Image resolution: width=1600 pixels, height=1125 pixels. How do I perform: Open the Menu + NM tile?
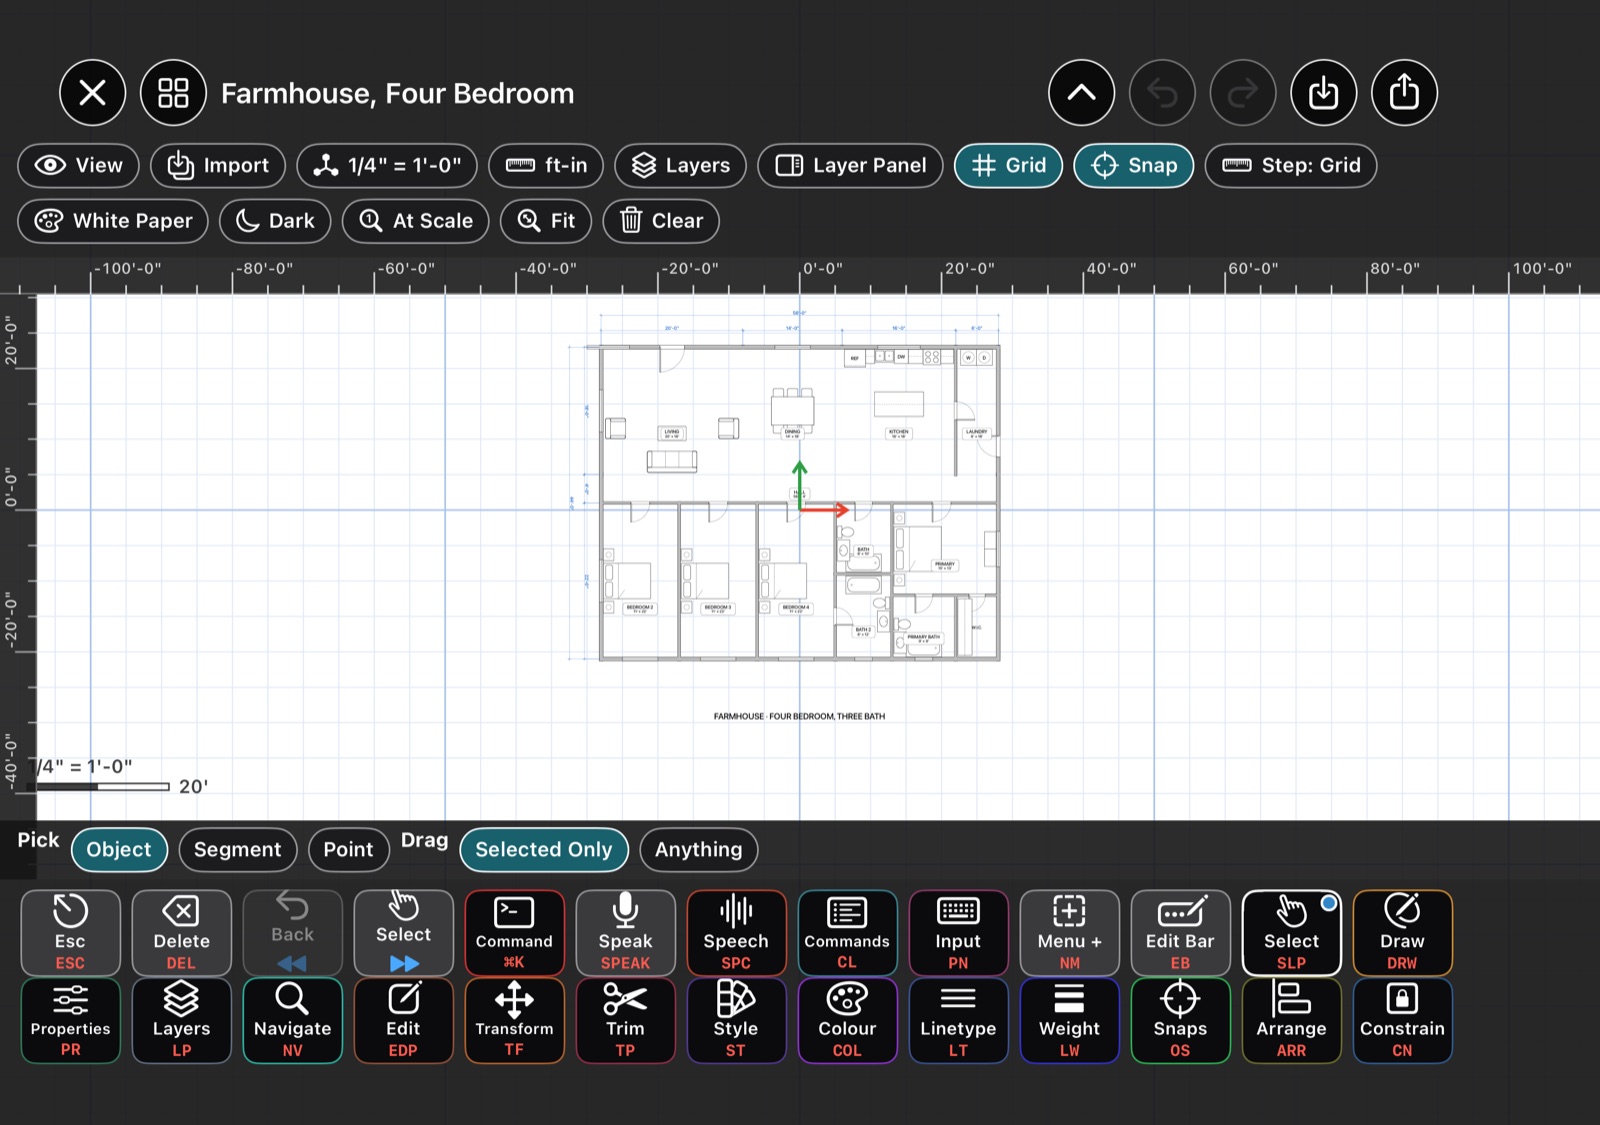coord(1069,933)
